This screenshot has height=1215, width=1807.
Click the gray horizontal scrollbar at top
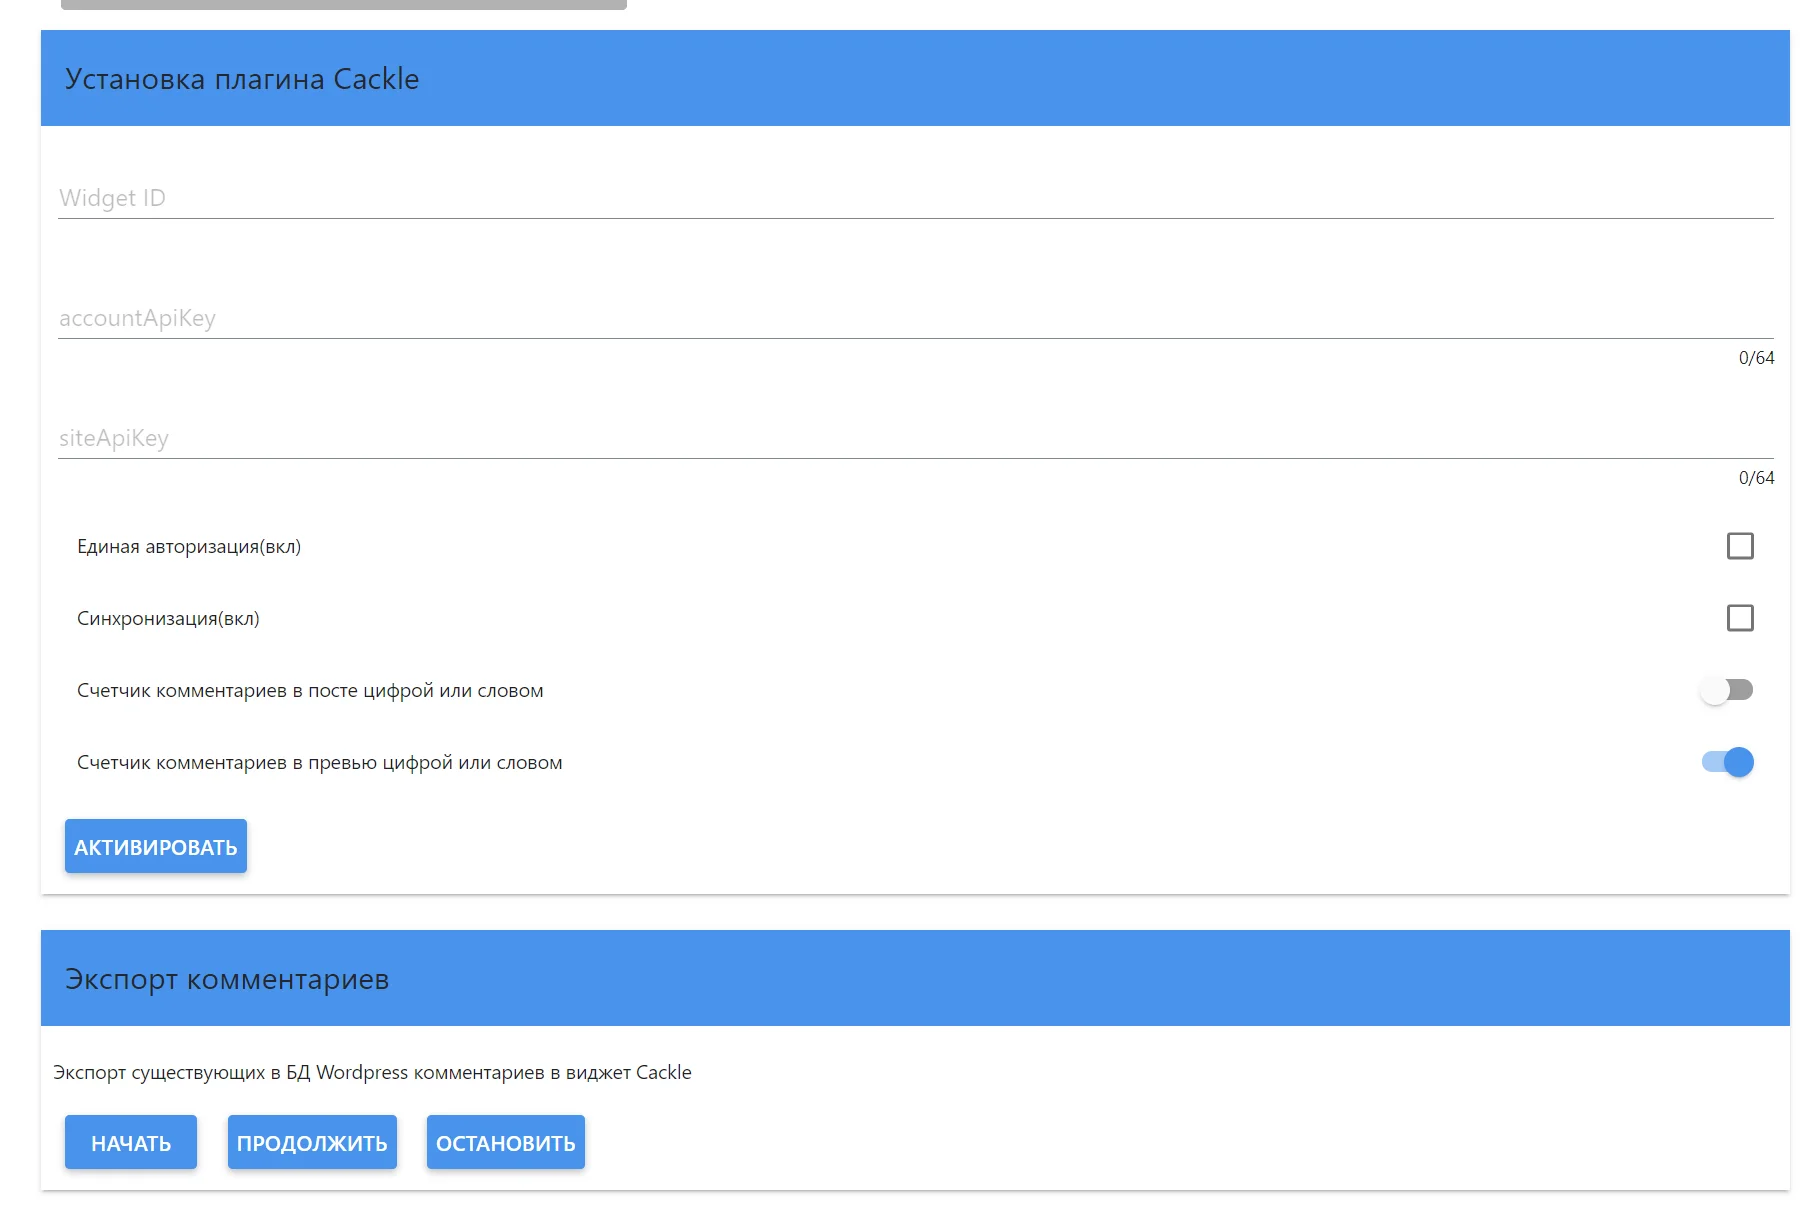point(344,4)
